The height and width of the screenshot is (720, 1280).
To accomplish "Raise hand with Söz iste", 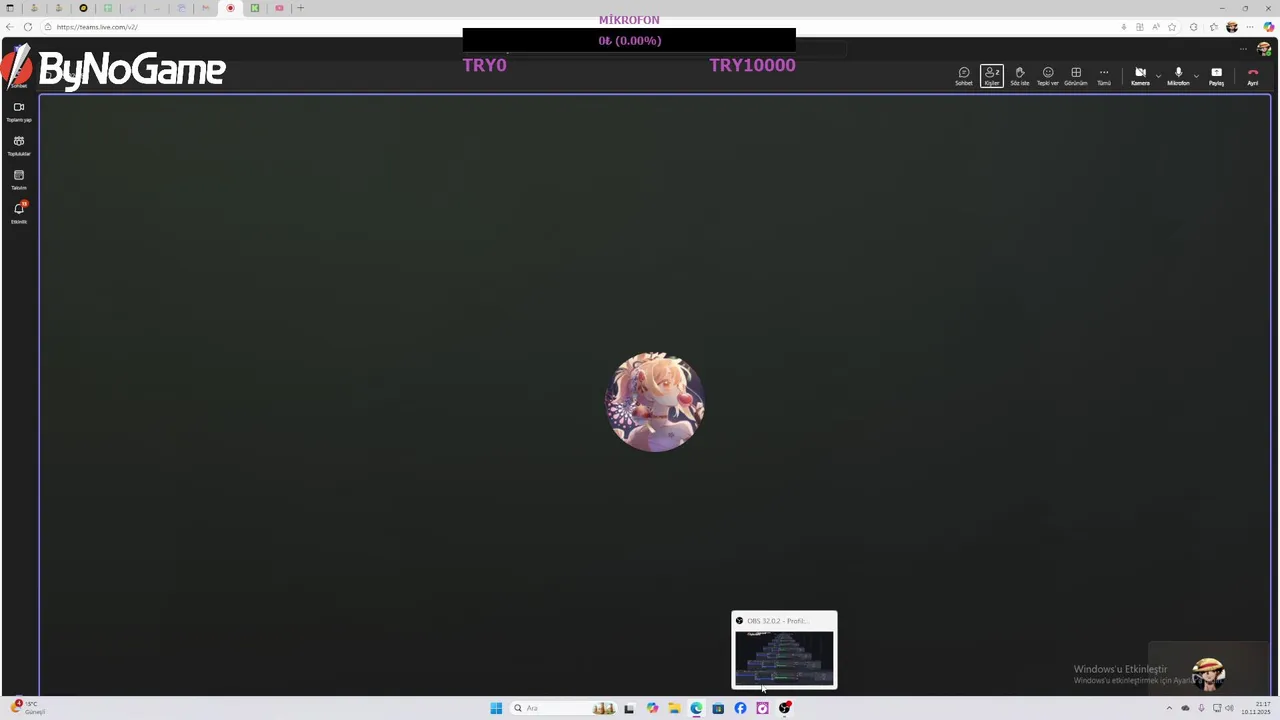I will tap(1019, 76).
